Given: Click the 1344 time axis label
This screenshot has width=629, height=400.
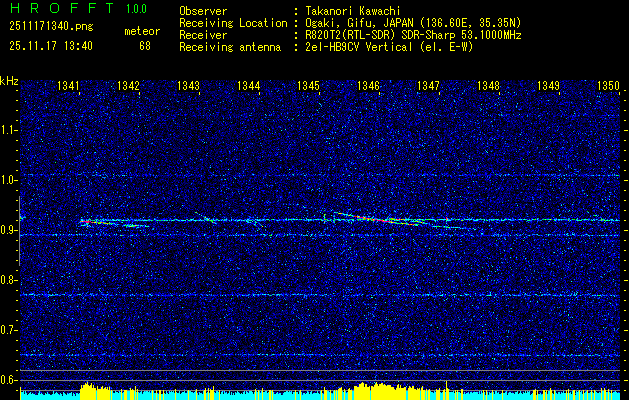Looking at the screenshot, I should [248, 86].
